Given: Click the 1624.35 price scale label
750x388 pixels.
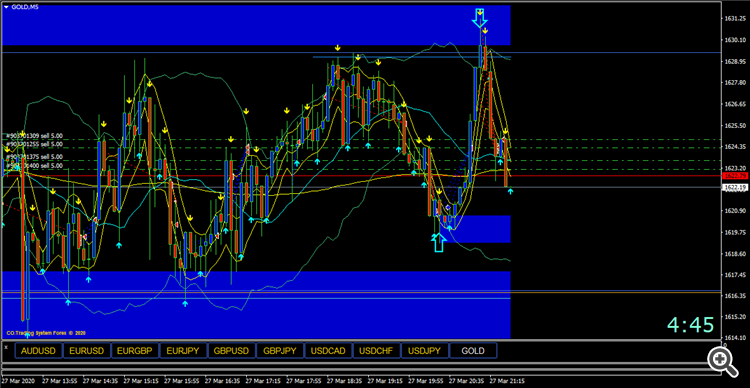Looking at the screenshot, I should [x=735, y=146].
